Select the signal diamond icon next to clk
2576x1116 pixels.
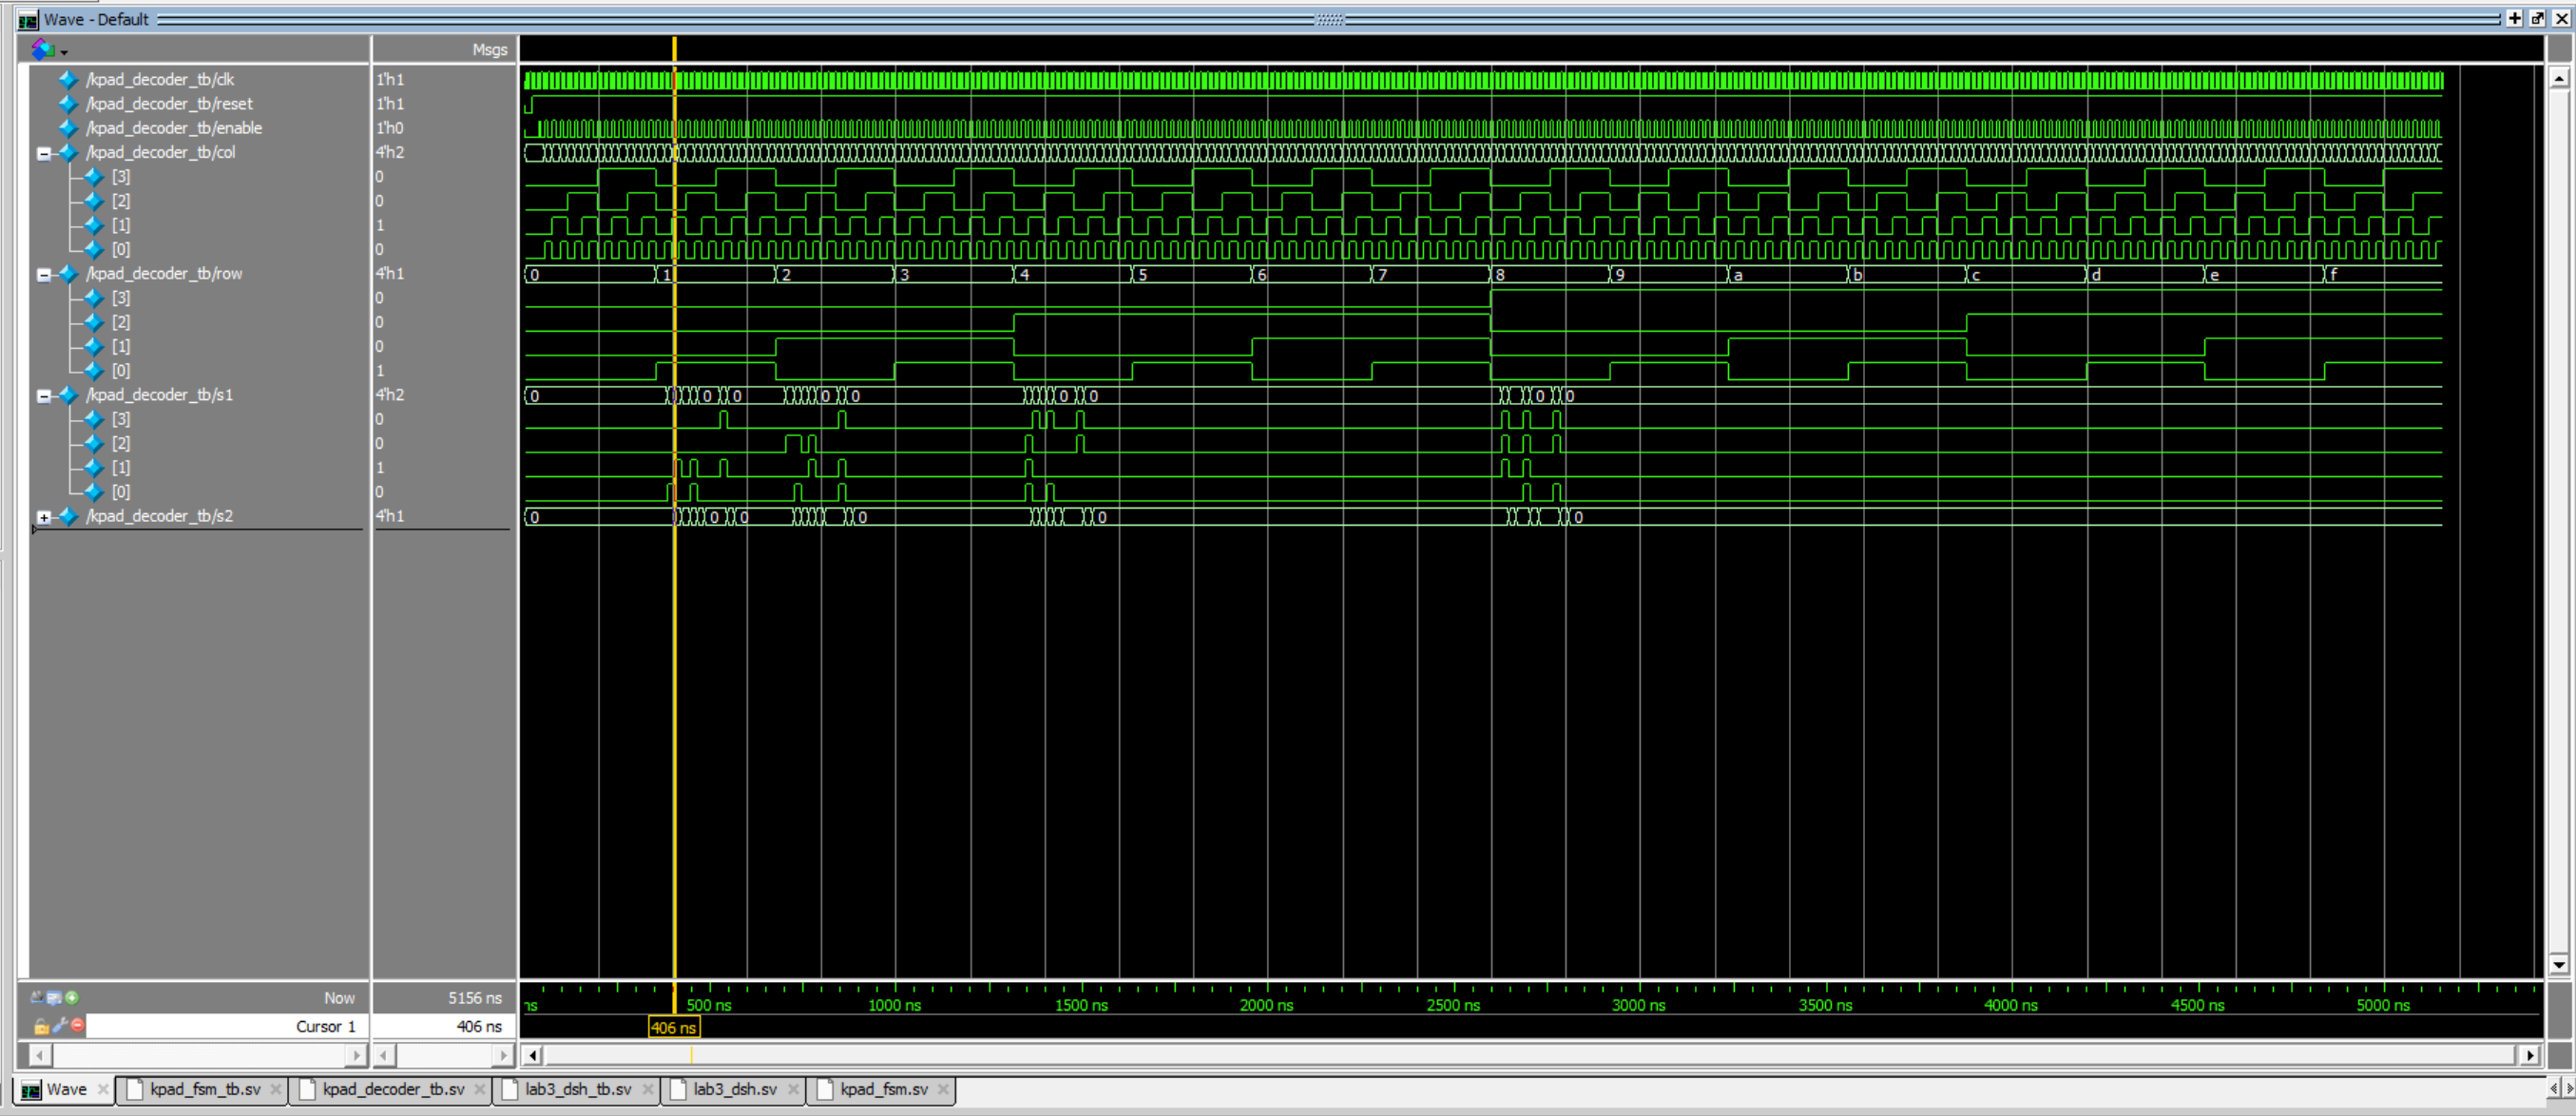tap(68, 79)
